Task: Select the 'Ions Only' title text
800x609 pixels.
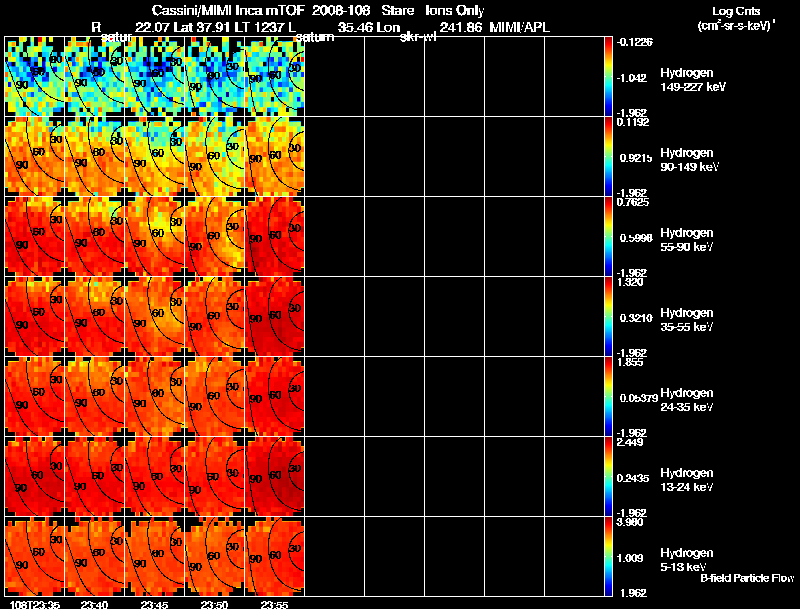Action: (x=455, y=11)
